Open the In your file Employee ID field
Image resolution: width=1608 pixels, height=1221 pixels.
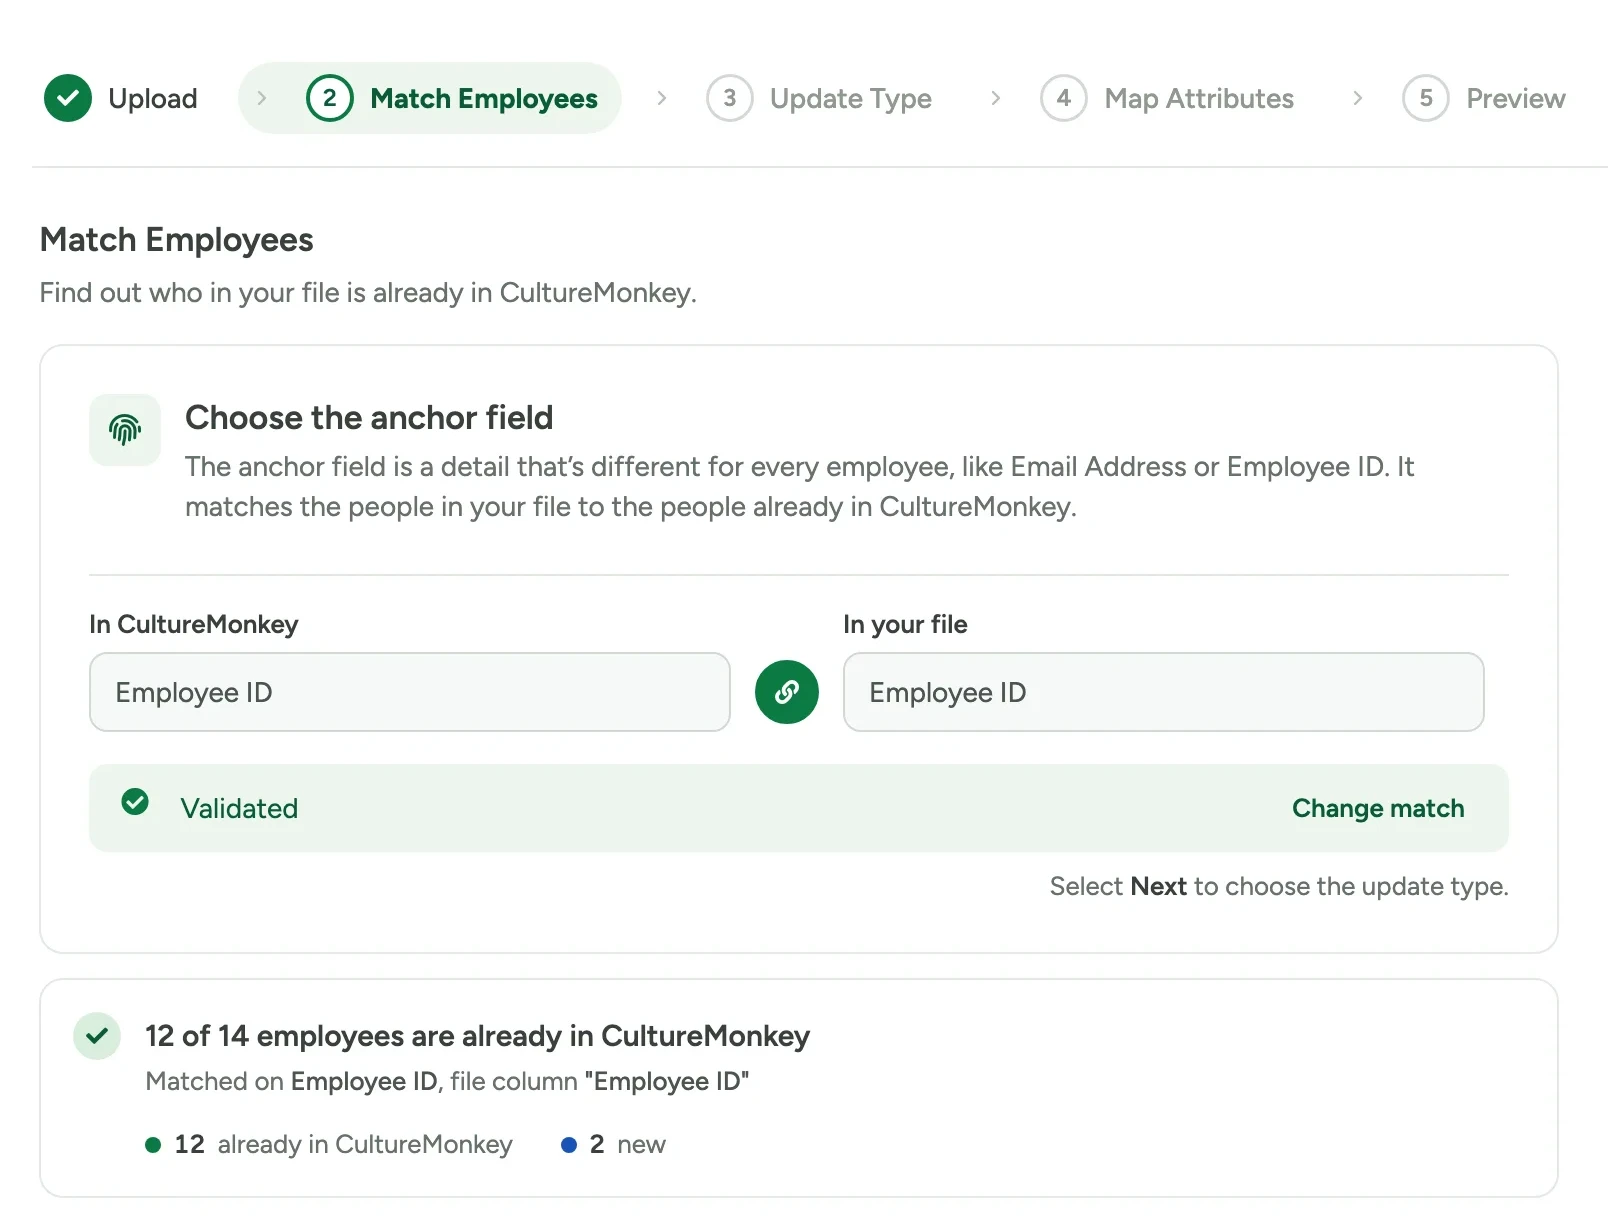pos(1164,692)
